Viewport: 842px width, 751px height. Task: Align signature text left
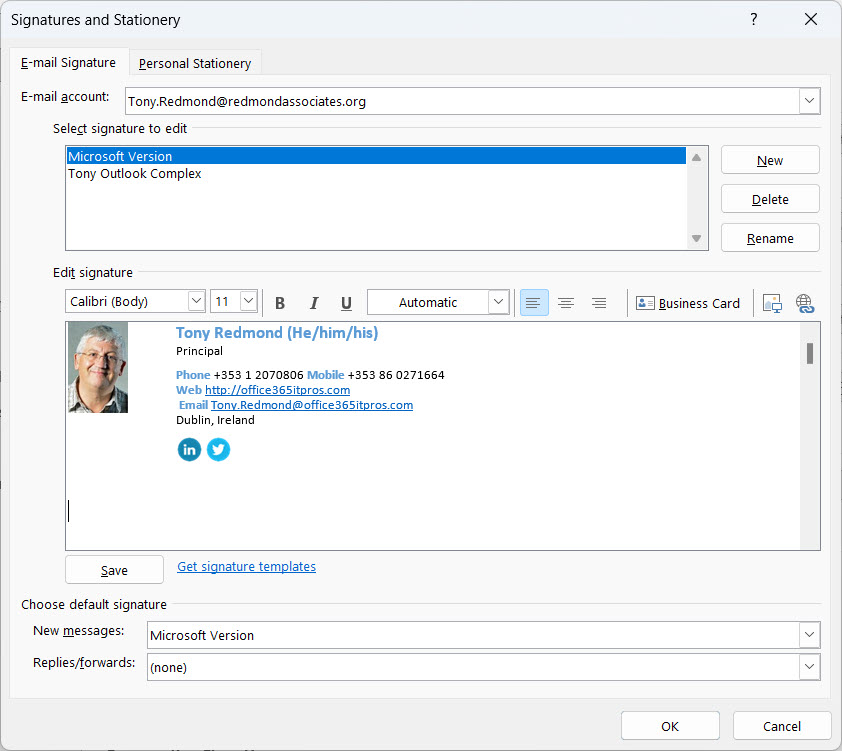(534, 303)
